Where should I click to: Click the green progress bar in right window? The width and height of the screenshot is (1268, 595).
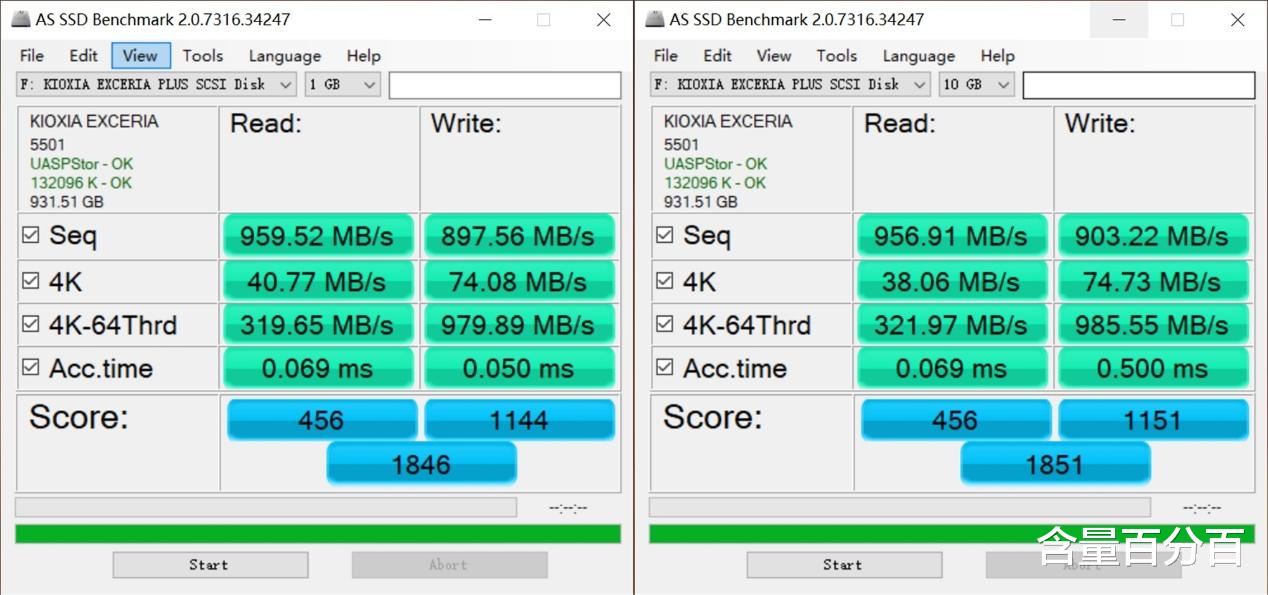point(952,534)
